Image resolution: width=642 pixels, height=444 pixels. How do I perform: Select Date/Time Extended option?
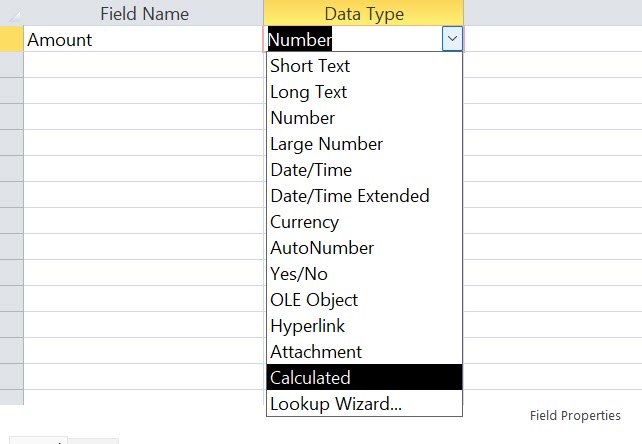pos(364,195)
